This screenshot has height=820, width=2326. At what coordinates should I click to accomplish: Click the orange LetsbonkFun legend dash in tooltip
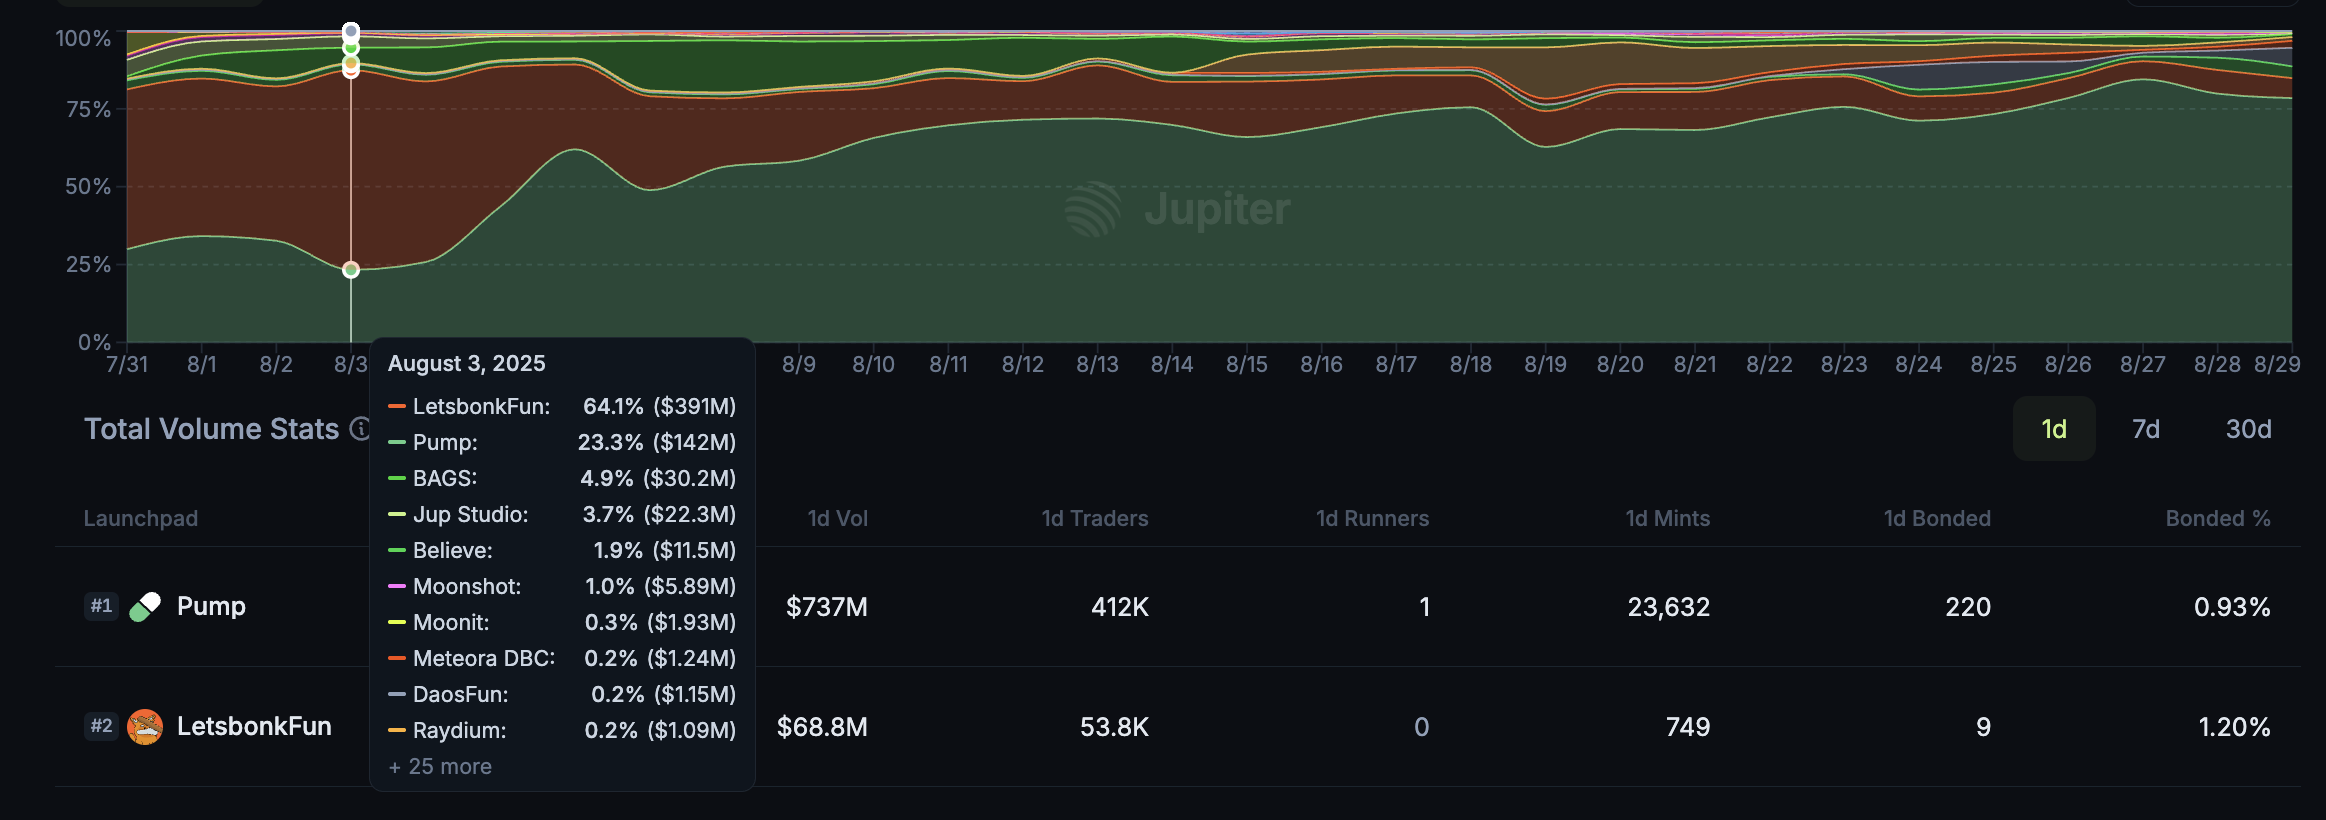(x=397, y=406)
